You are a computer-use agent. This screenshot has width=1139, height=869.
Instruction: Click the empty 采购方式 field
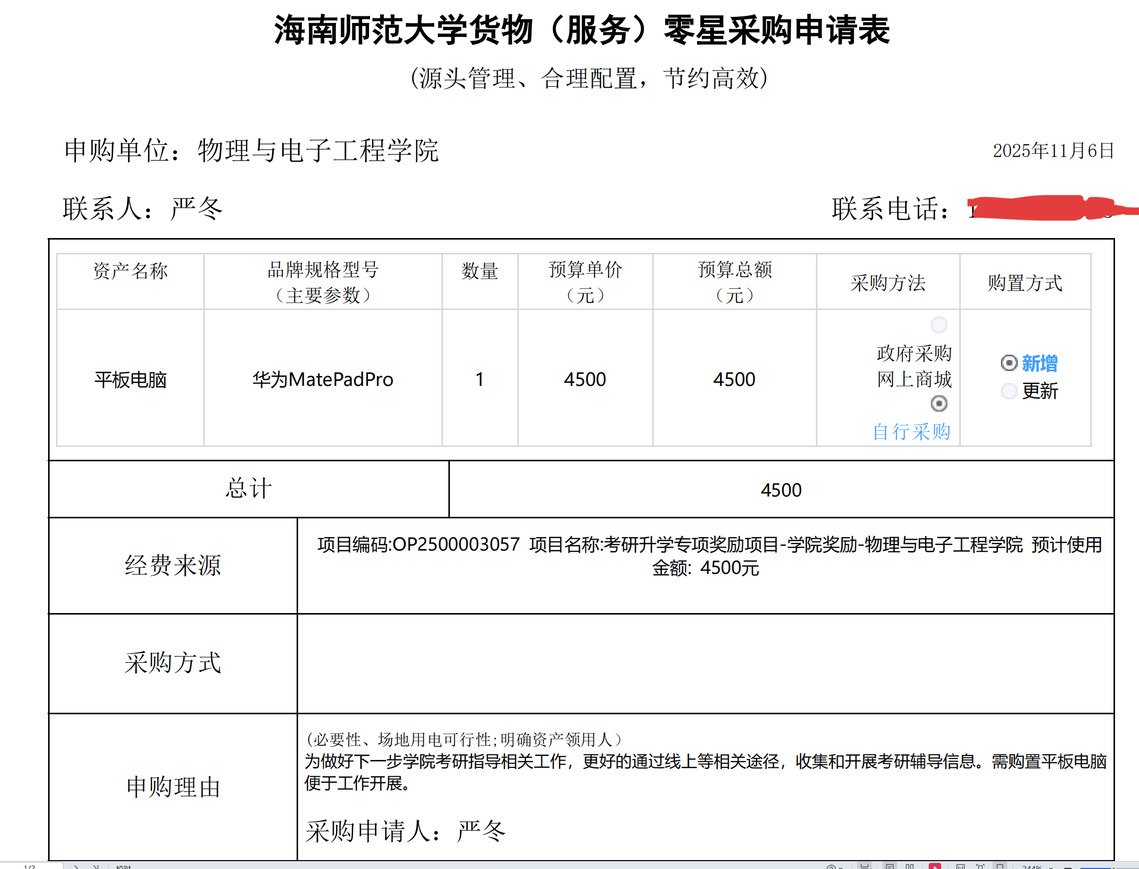705,663
